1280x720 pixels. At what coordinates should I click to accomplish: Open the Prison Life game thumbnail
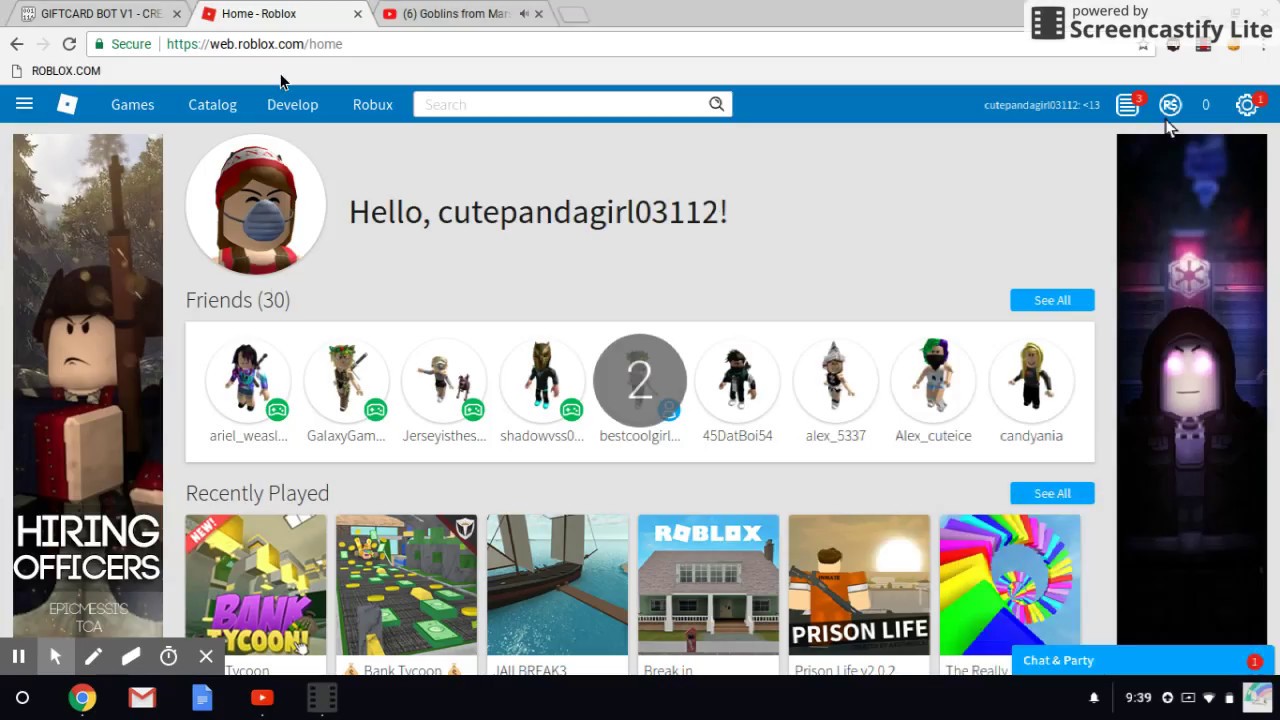[859, 585]
